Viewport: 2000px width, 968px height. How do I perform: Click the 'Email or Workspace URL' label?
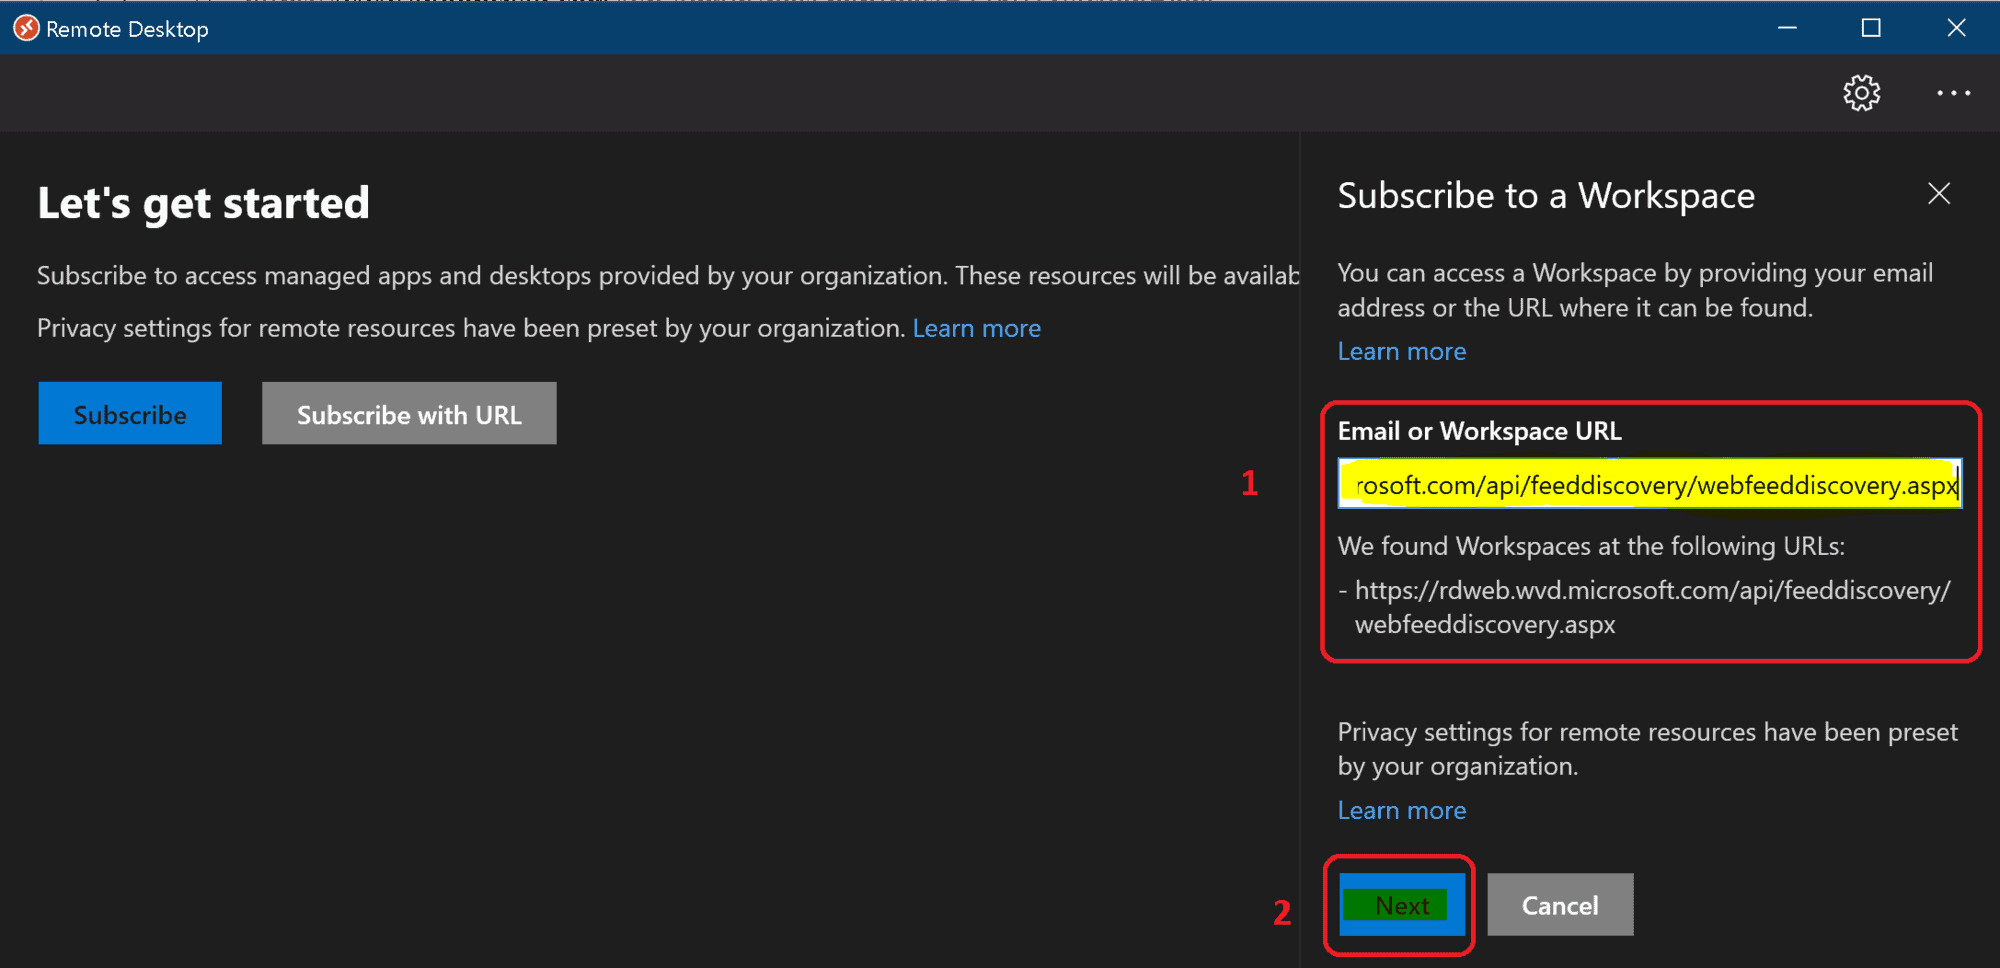(1479, 431)
